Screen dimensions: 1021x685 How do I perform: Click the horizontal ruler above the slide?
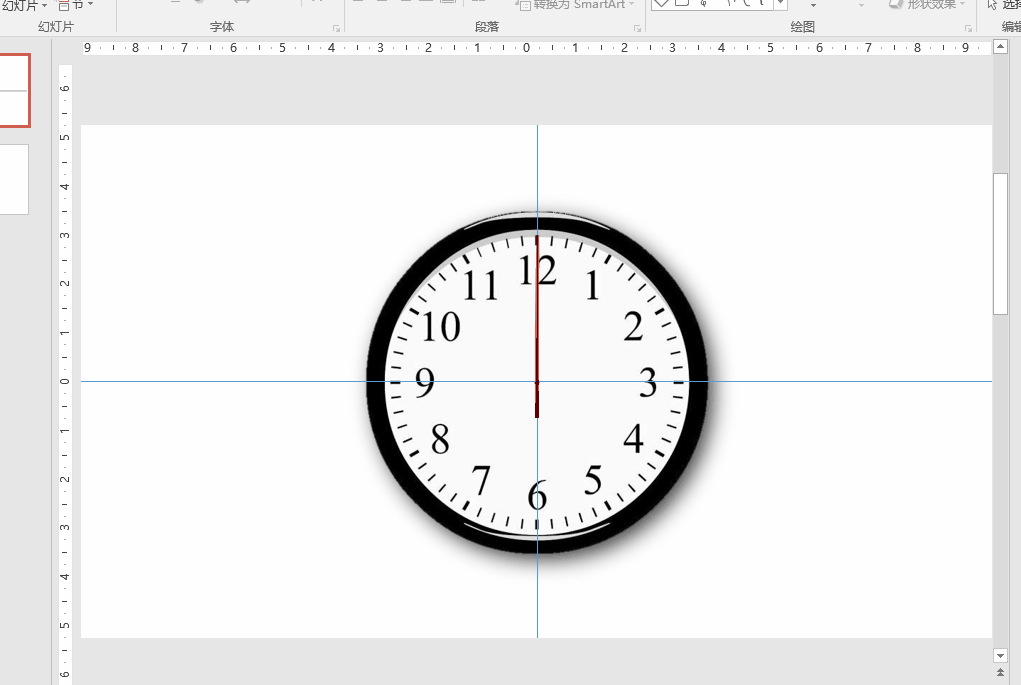point(535,48)
